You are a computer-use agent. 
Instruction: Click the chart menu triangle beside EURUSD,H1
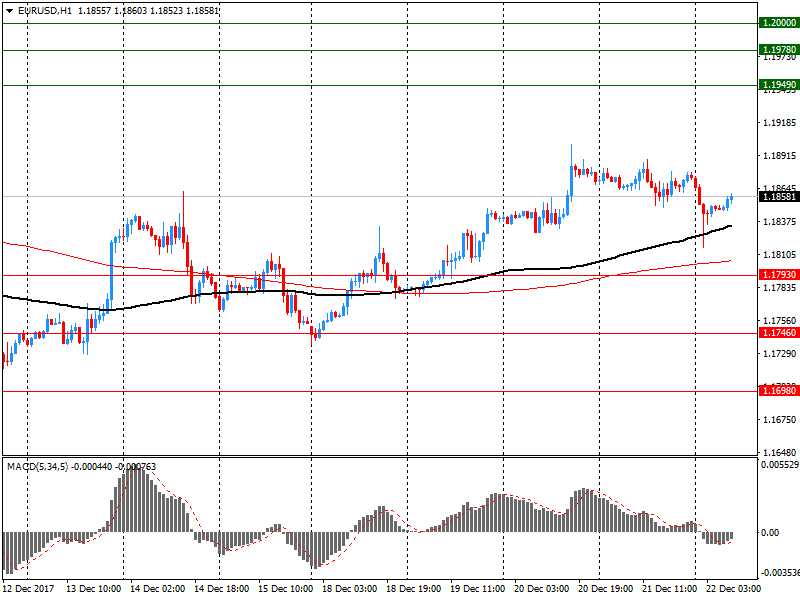[x=9, y=10]
